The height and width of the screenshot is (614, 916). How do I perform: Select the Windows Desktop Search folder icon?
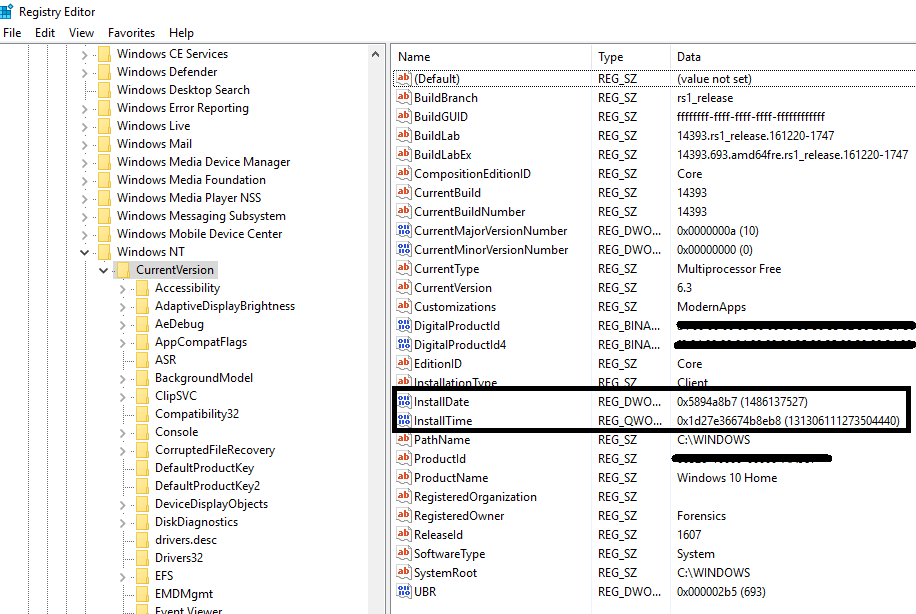pos(105,90)
